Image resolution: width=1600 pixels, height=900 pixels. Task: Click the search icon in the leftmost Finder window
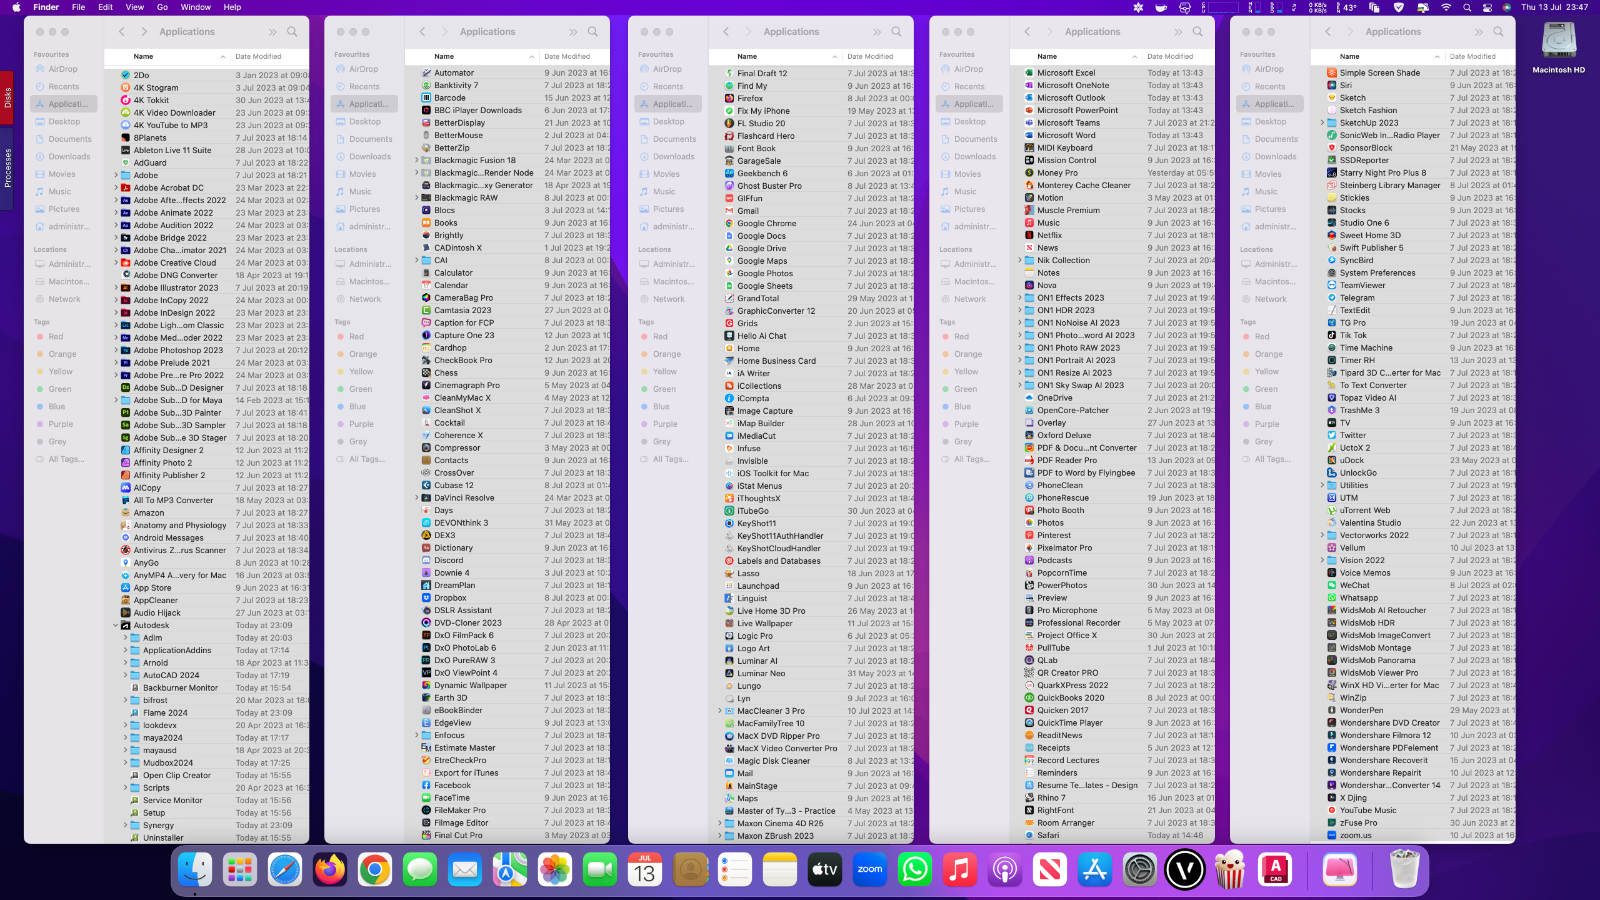292,32
